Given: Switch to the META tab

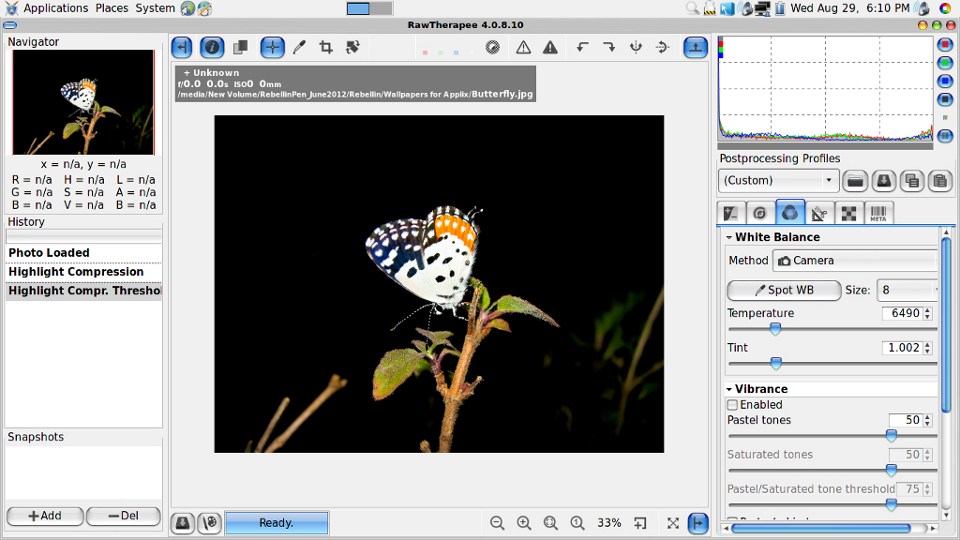Looking at the screenshot, I should 878,213.
